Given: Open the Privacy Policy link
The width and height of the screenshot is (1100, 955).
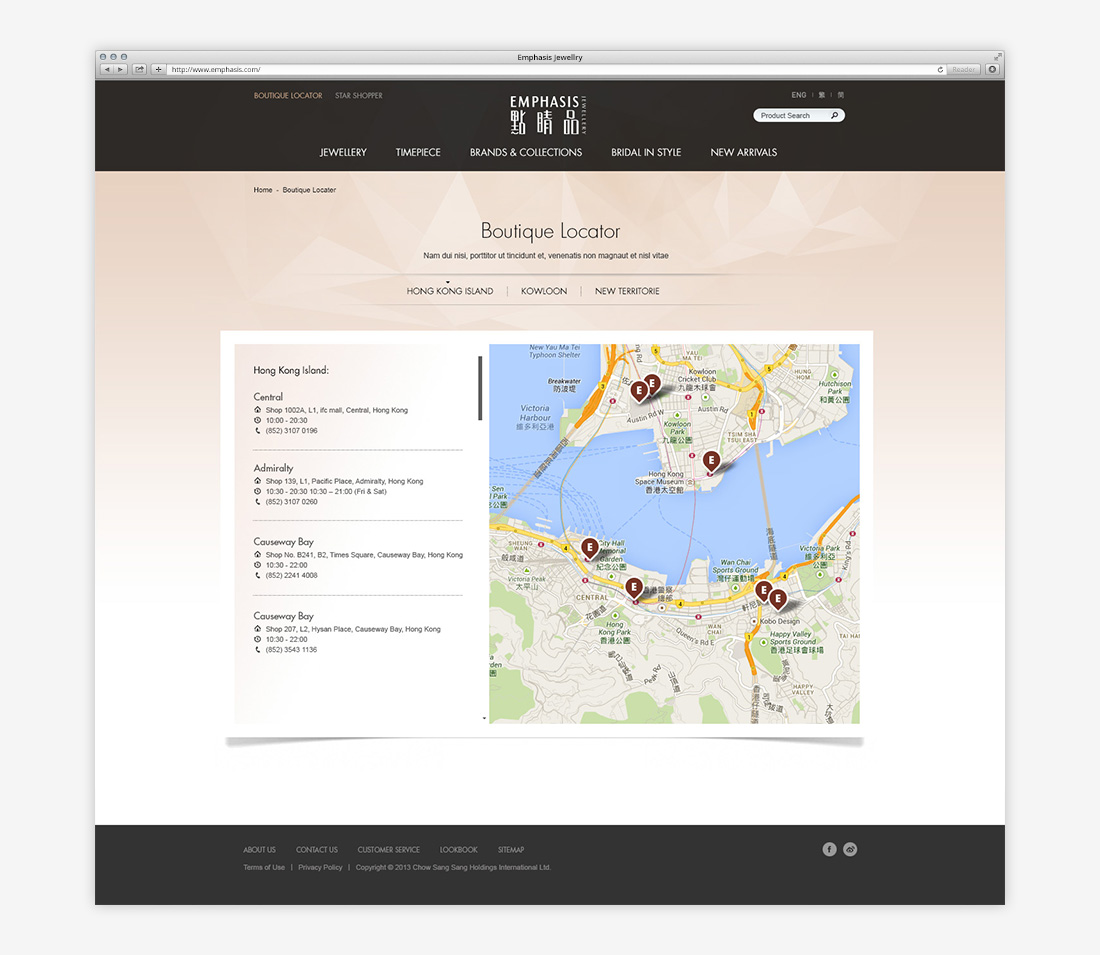Looking at the screenshot, I should click(x=320, y=867).
